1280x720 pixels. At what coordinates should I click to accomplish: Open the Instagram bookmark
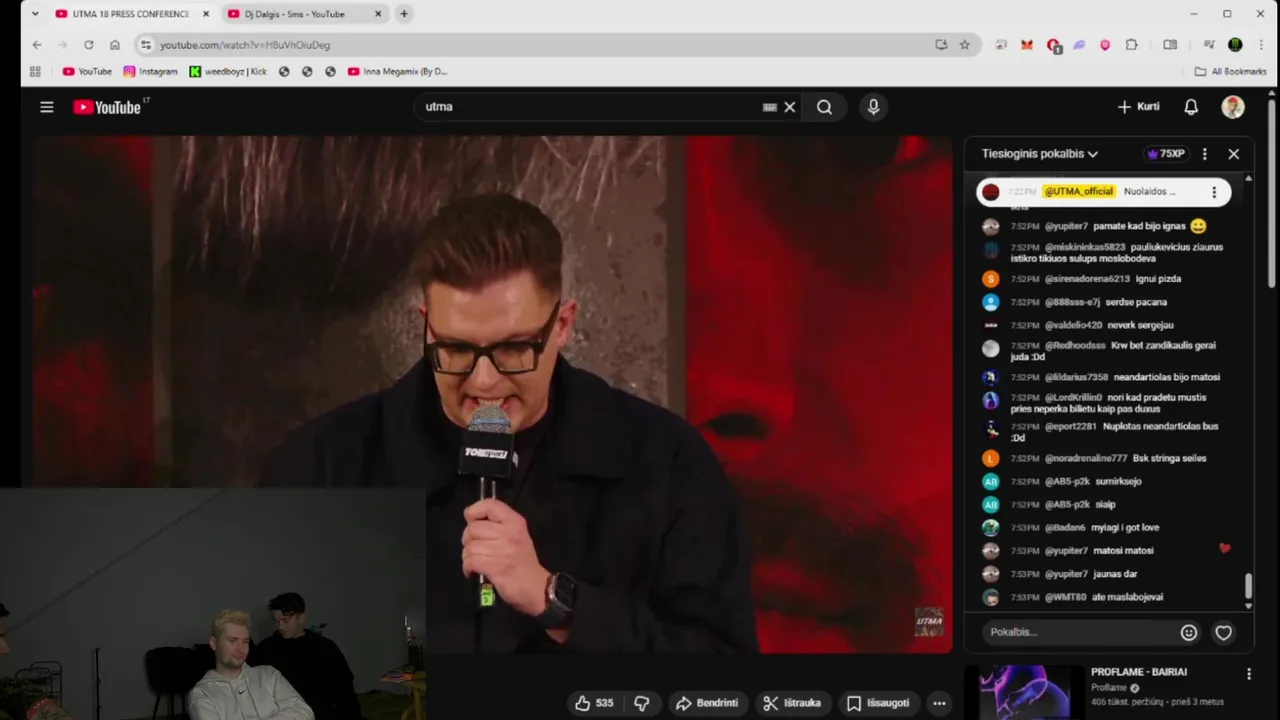pos(150,72)
